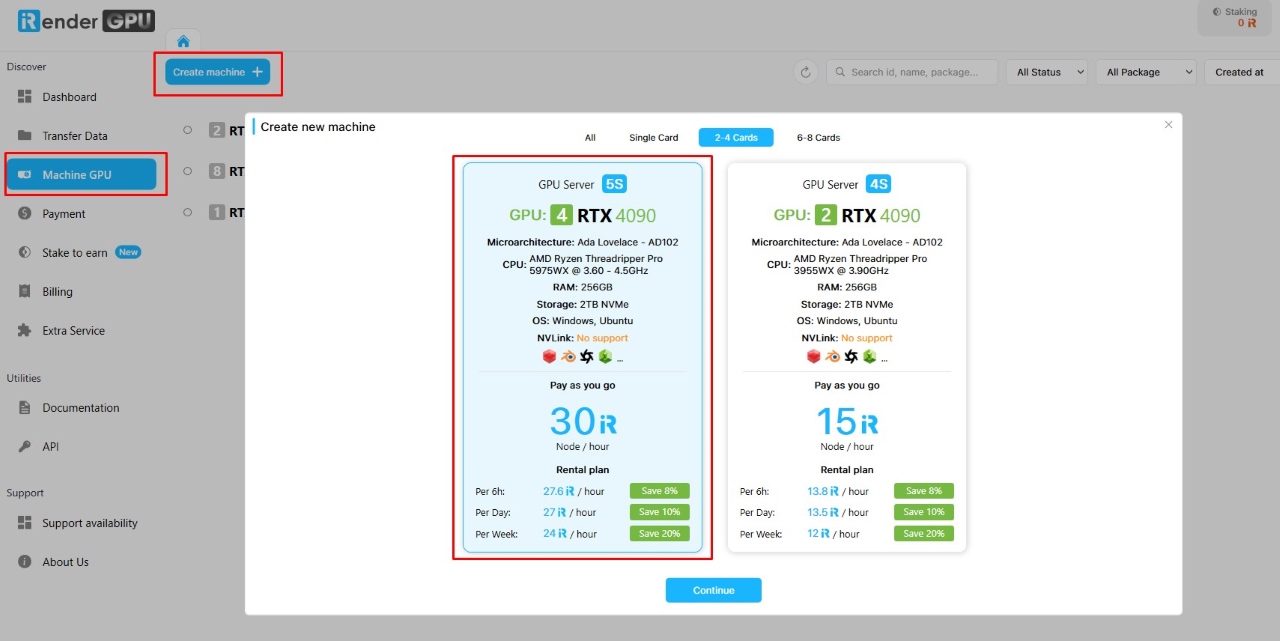Open the Created at sort dropdown
This screenshot has width=1280, height=641.
(1240, 72)
